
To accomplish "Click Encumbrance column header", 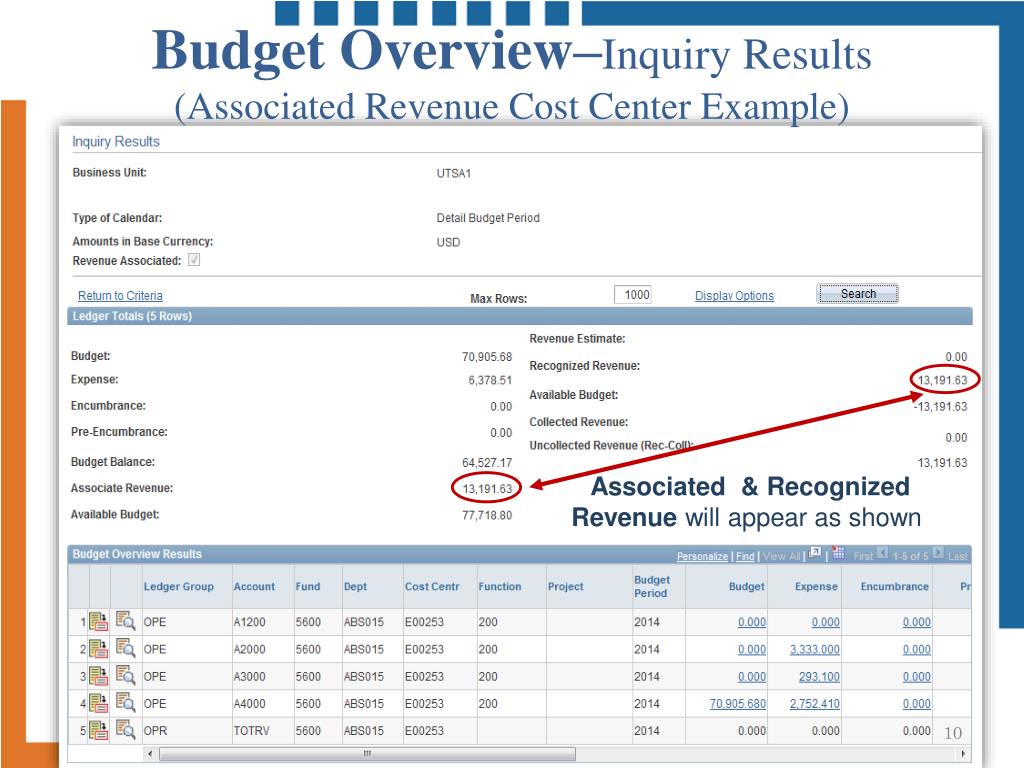I will [895, 586].
